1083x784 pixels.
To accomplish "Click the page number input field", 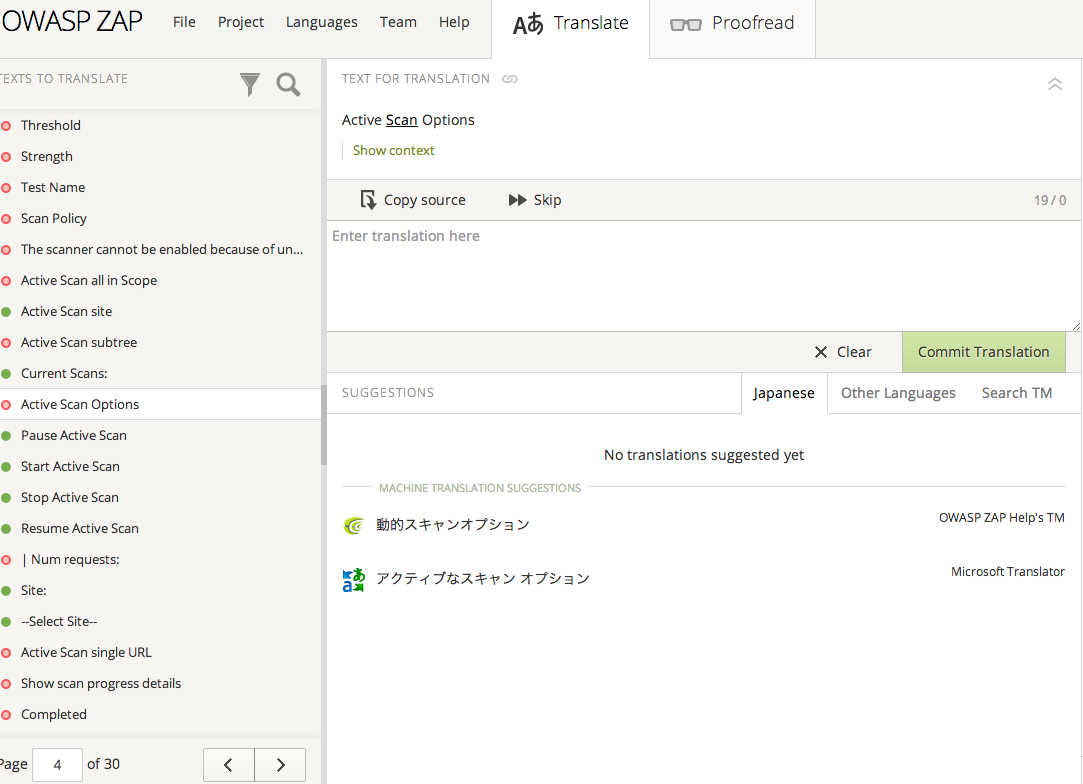I will [x=57, y=765].
